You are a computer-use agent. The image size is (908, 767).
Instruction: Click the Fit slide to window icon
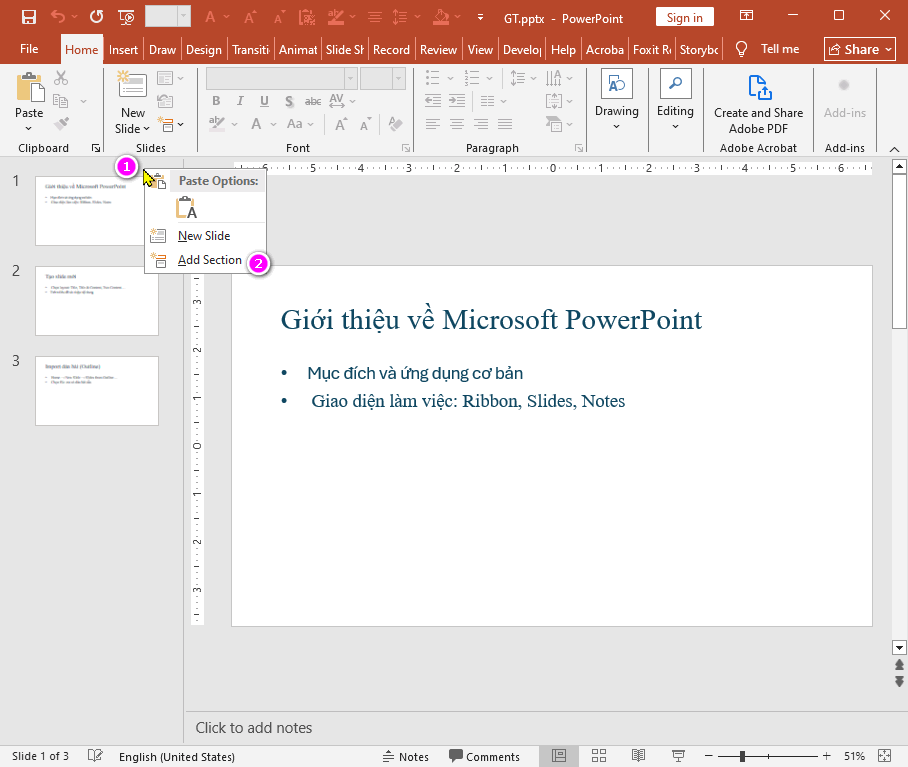884,756
